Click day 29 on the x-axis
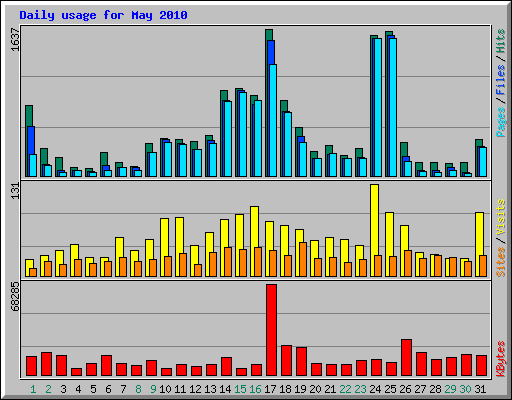 point(450,389)
